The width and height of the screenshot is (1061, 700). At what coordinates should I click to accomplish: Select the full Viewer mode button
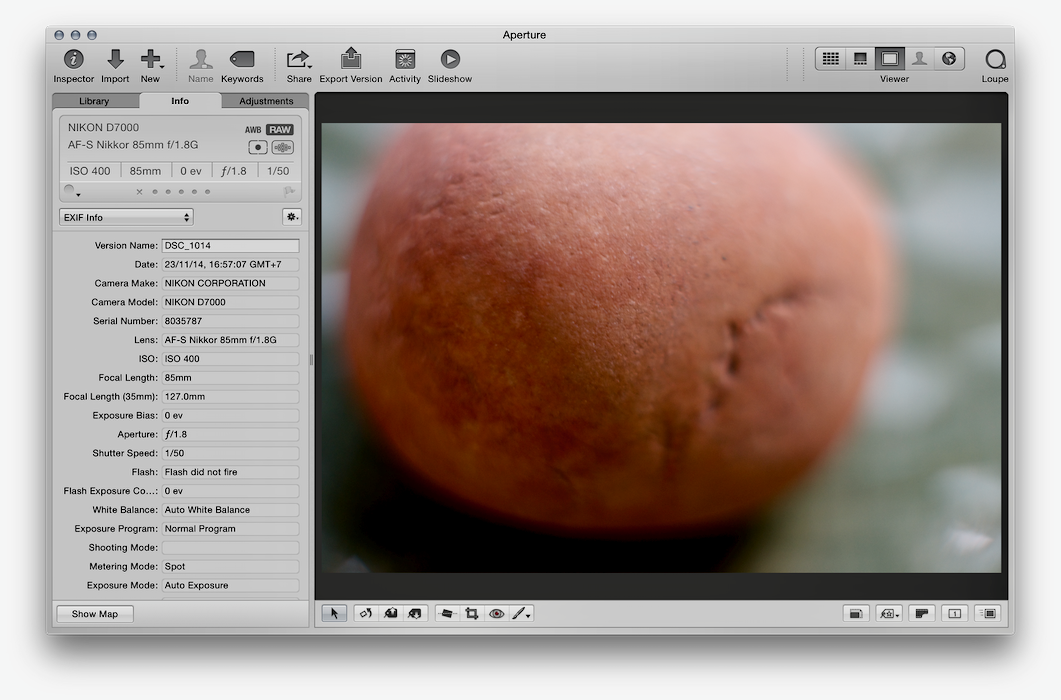[890, 59]
